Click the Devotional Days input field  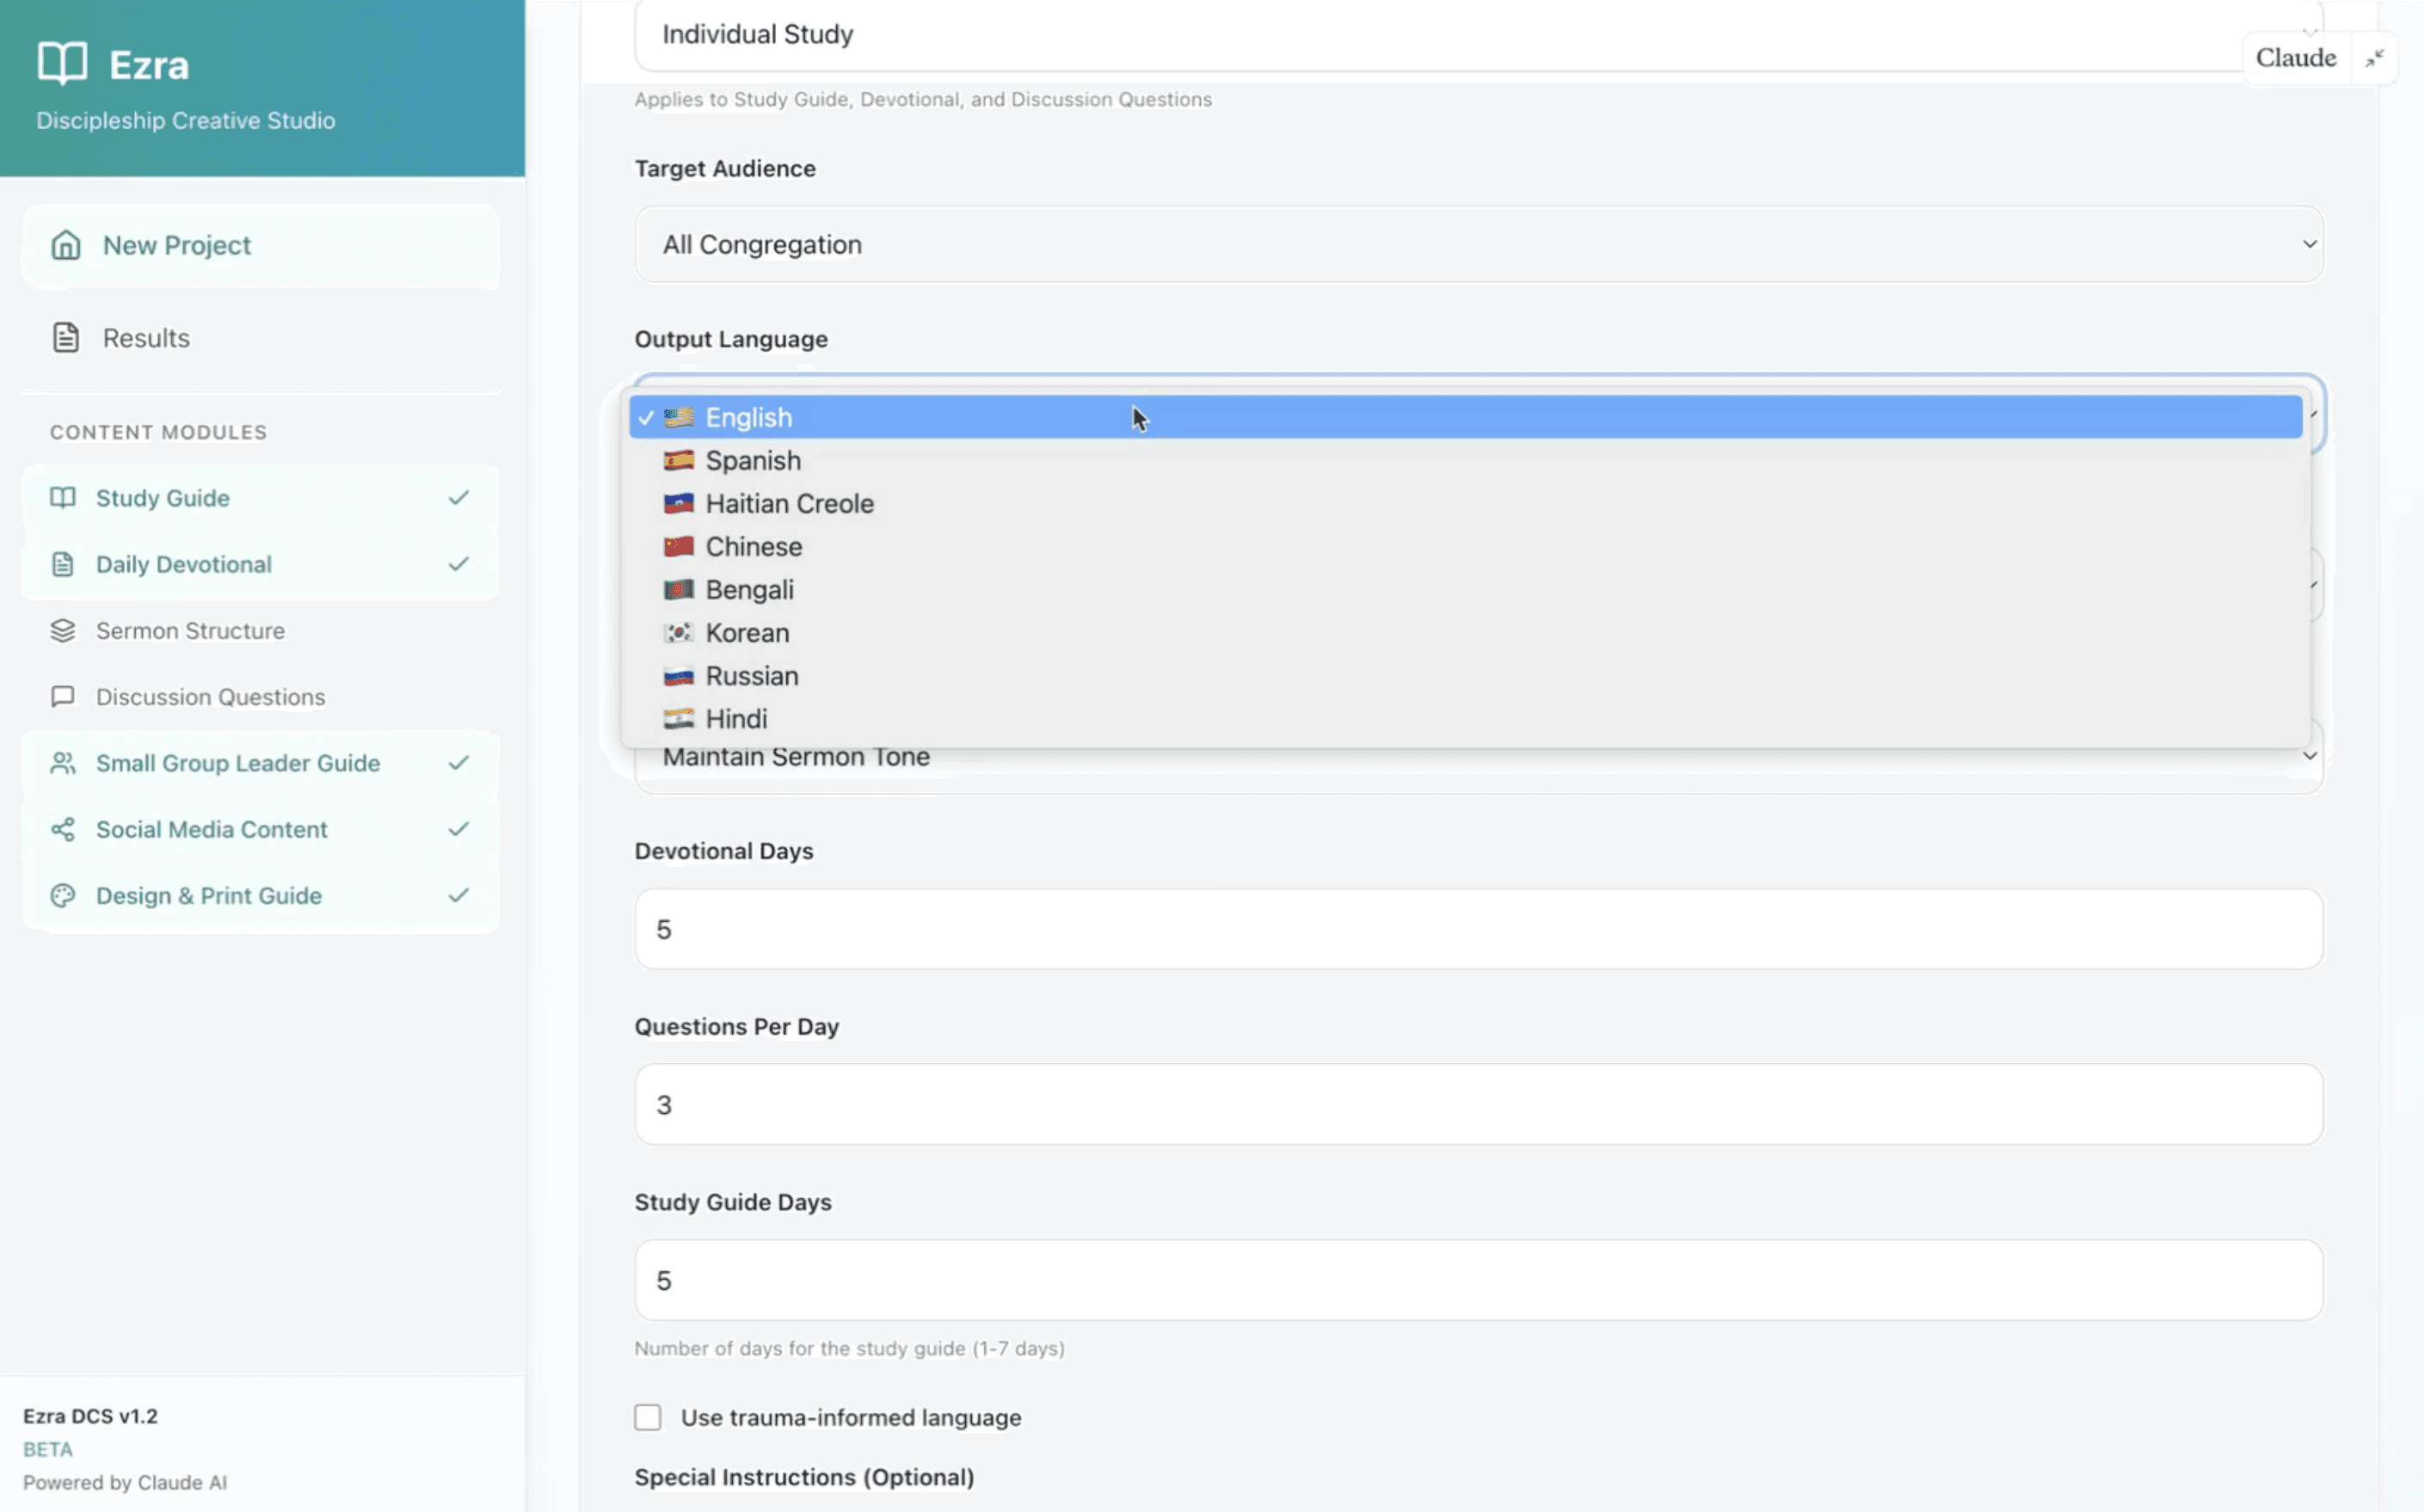tap(1478, 929)
